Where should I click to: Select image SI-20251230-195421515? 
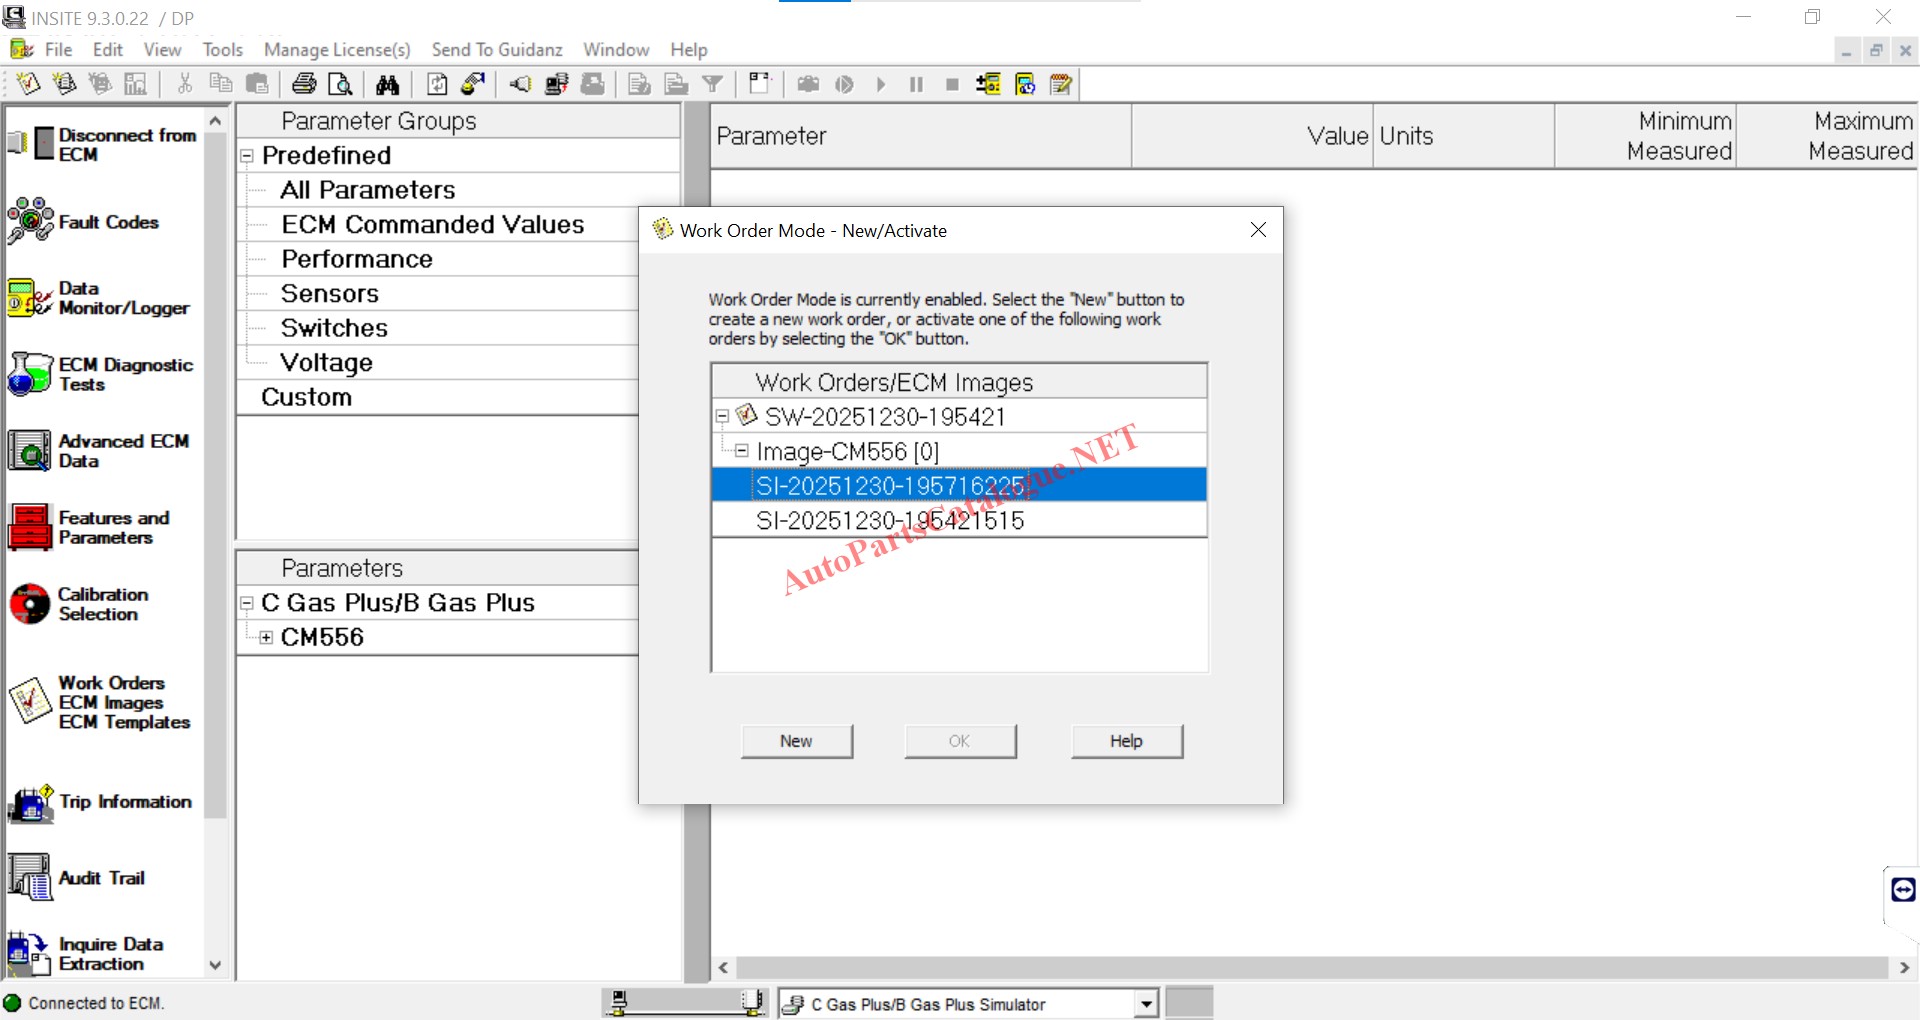(890, 521)
